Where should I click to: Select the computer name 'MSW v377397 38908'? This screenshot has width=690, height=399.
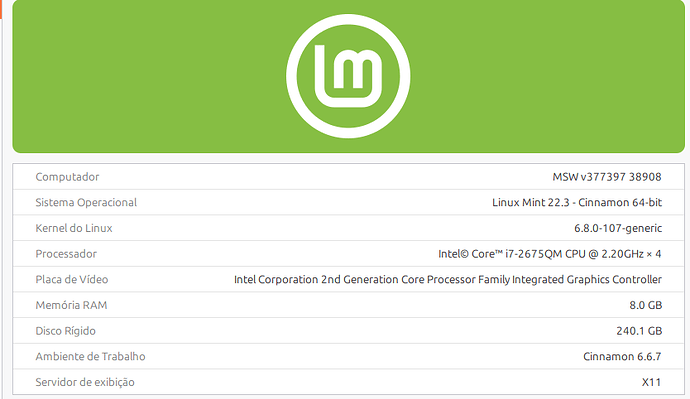[607, 177]
